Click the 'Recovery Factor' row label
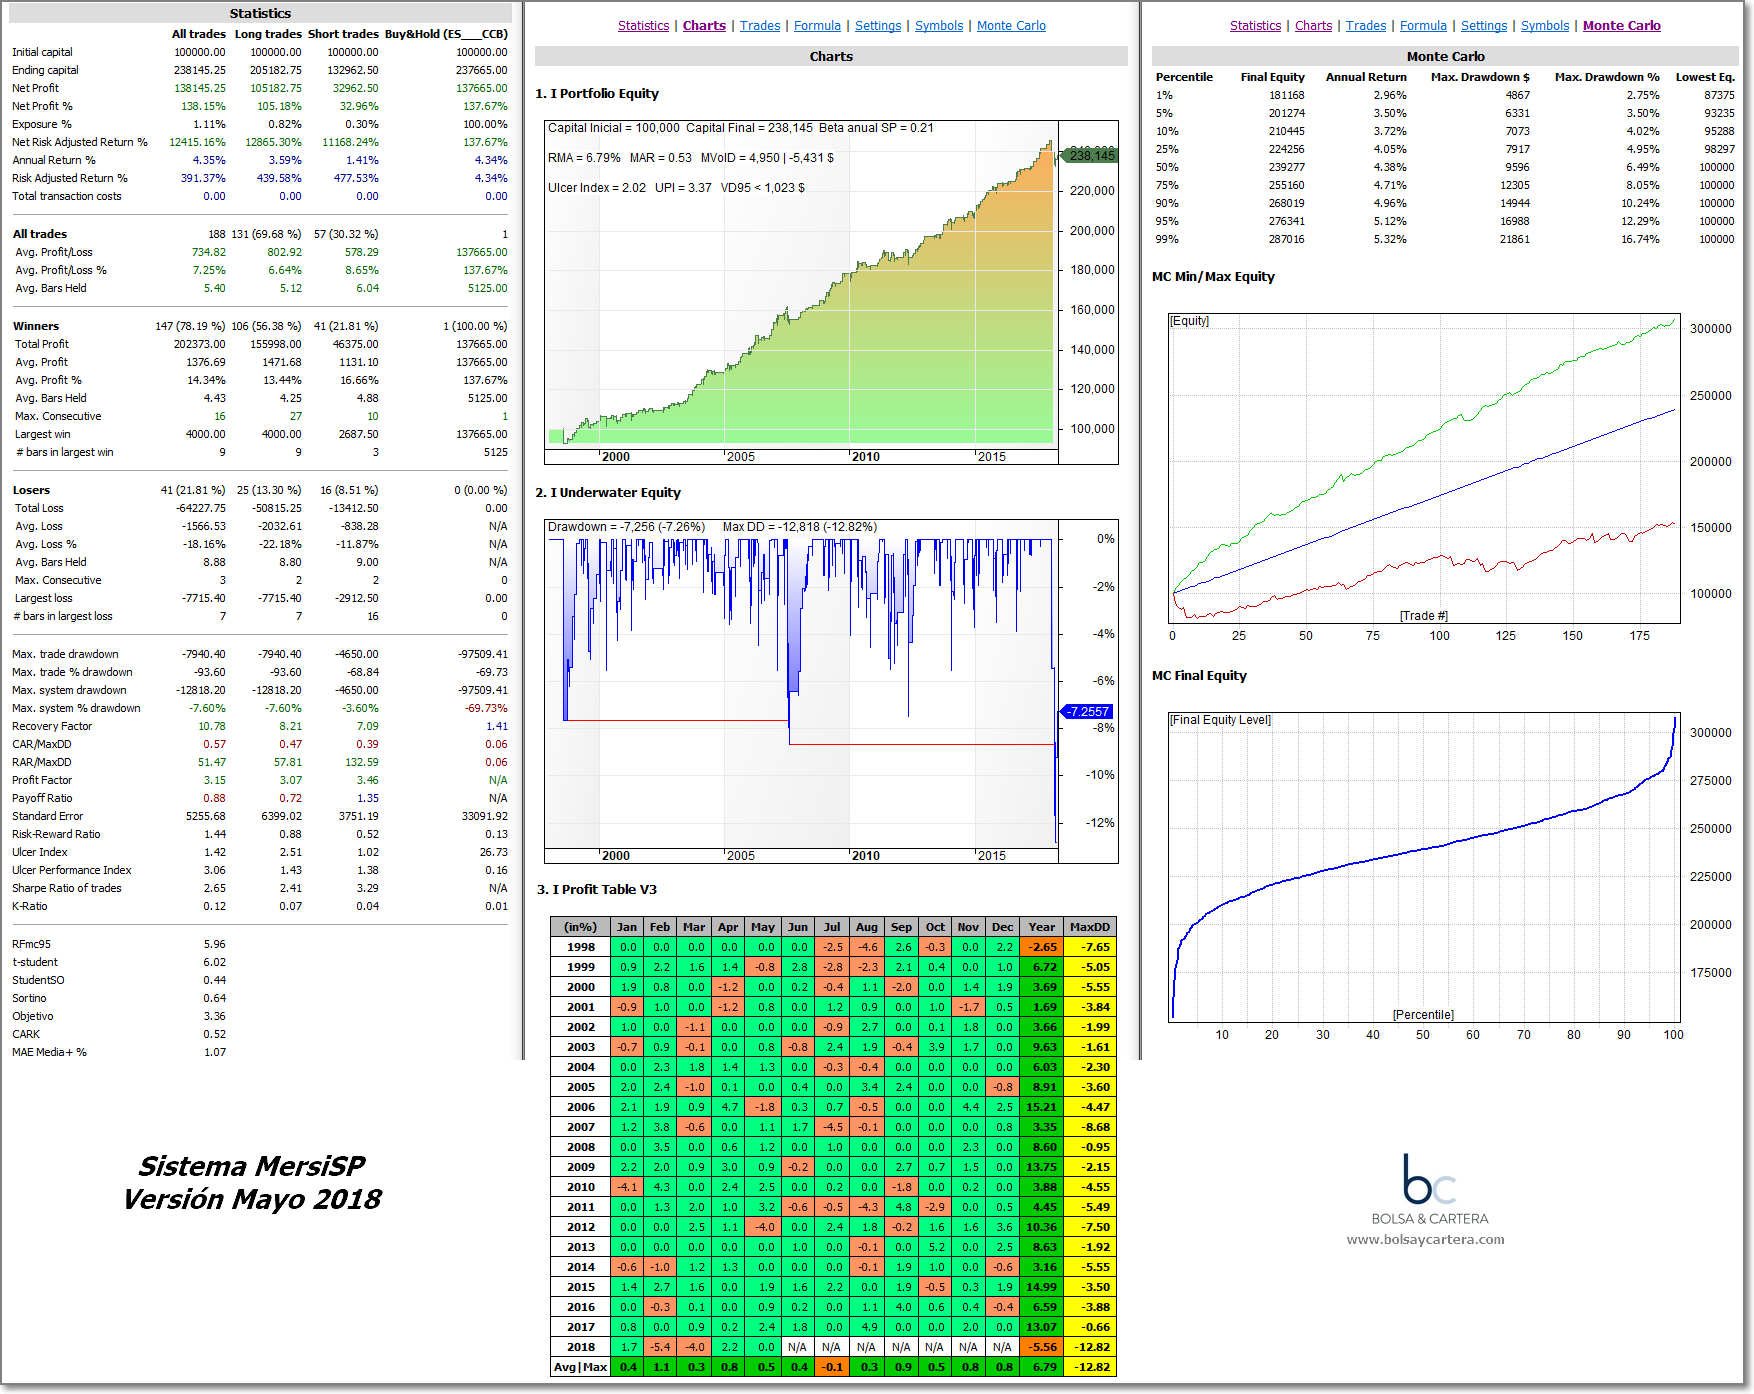Viewport: 1754px width, 1394px height. [52, 726]
